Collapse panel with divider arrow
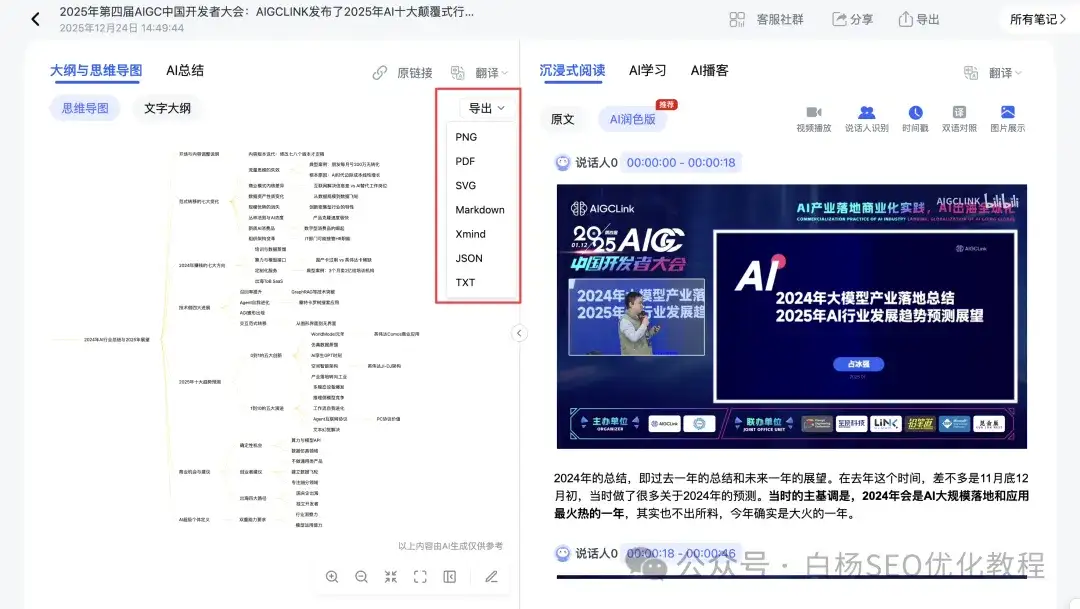 click(519, 333)
